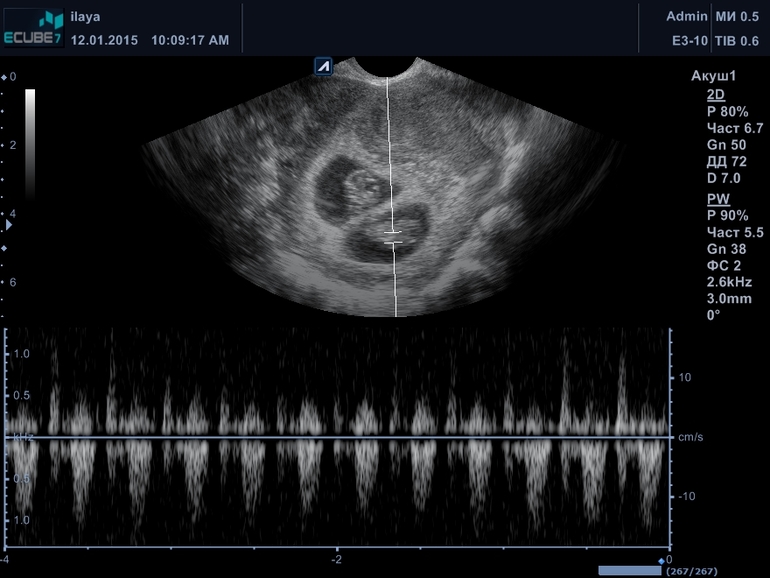Click the PW sample volume gate marker

393,236
